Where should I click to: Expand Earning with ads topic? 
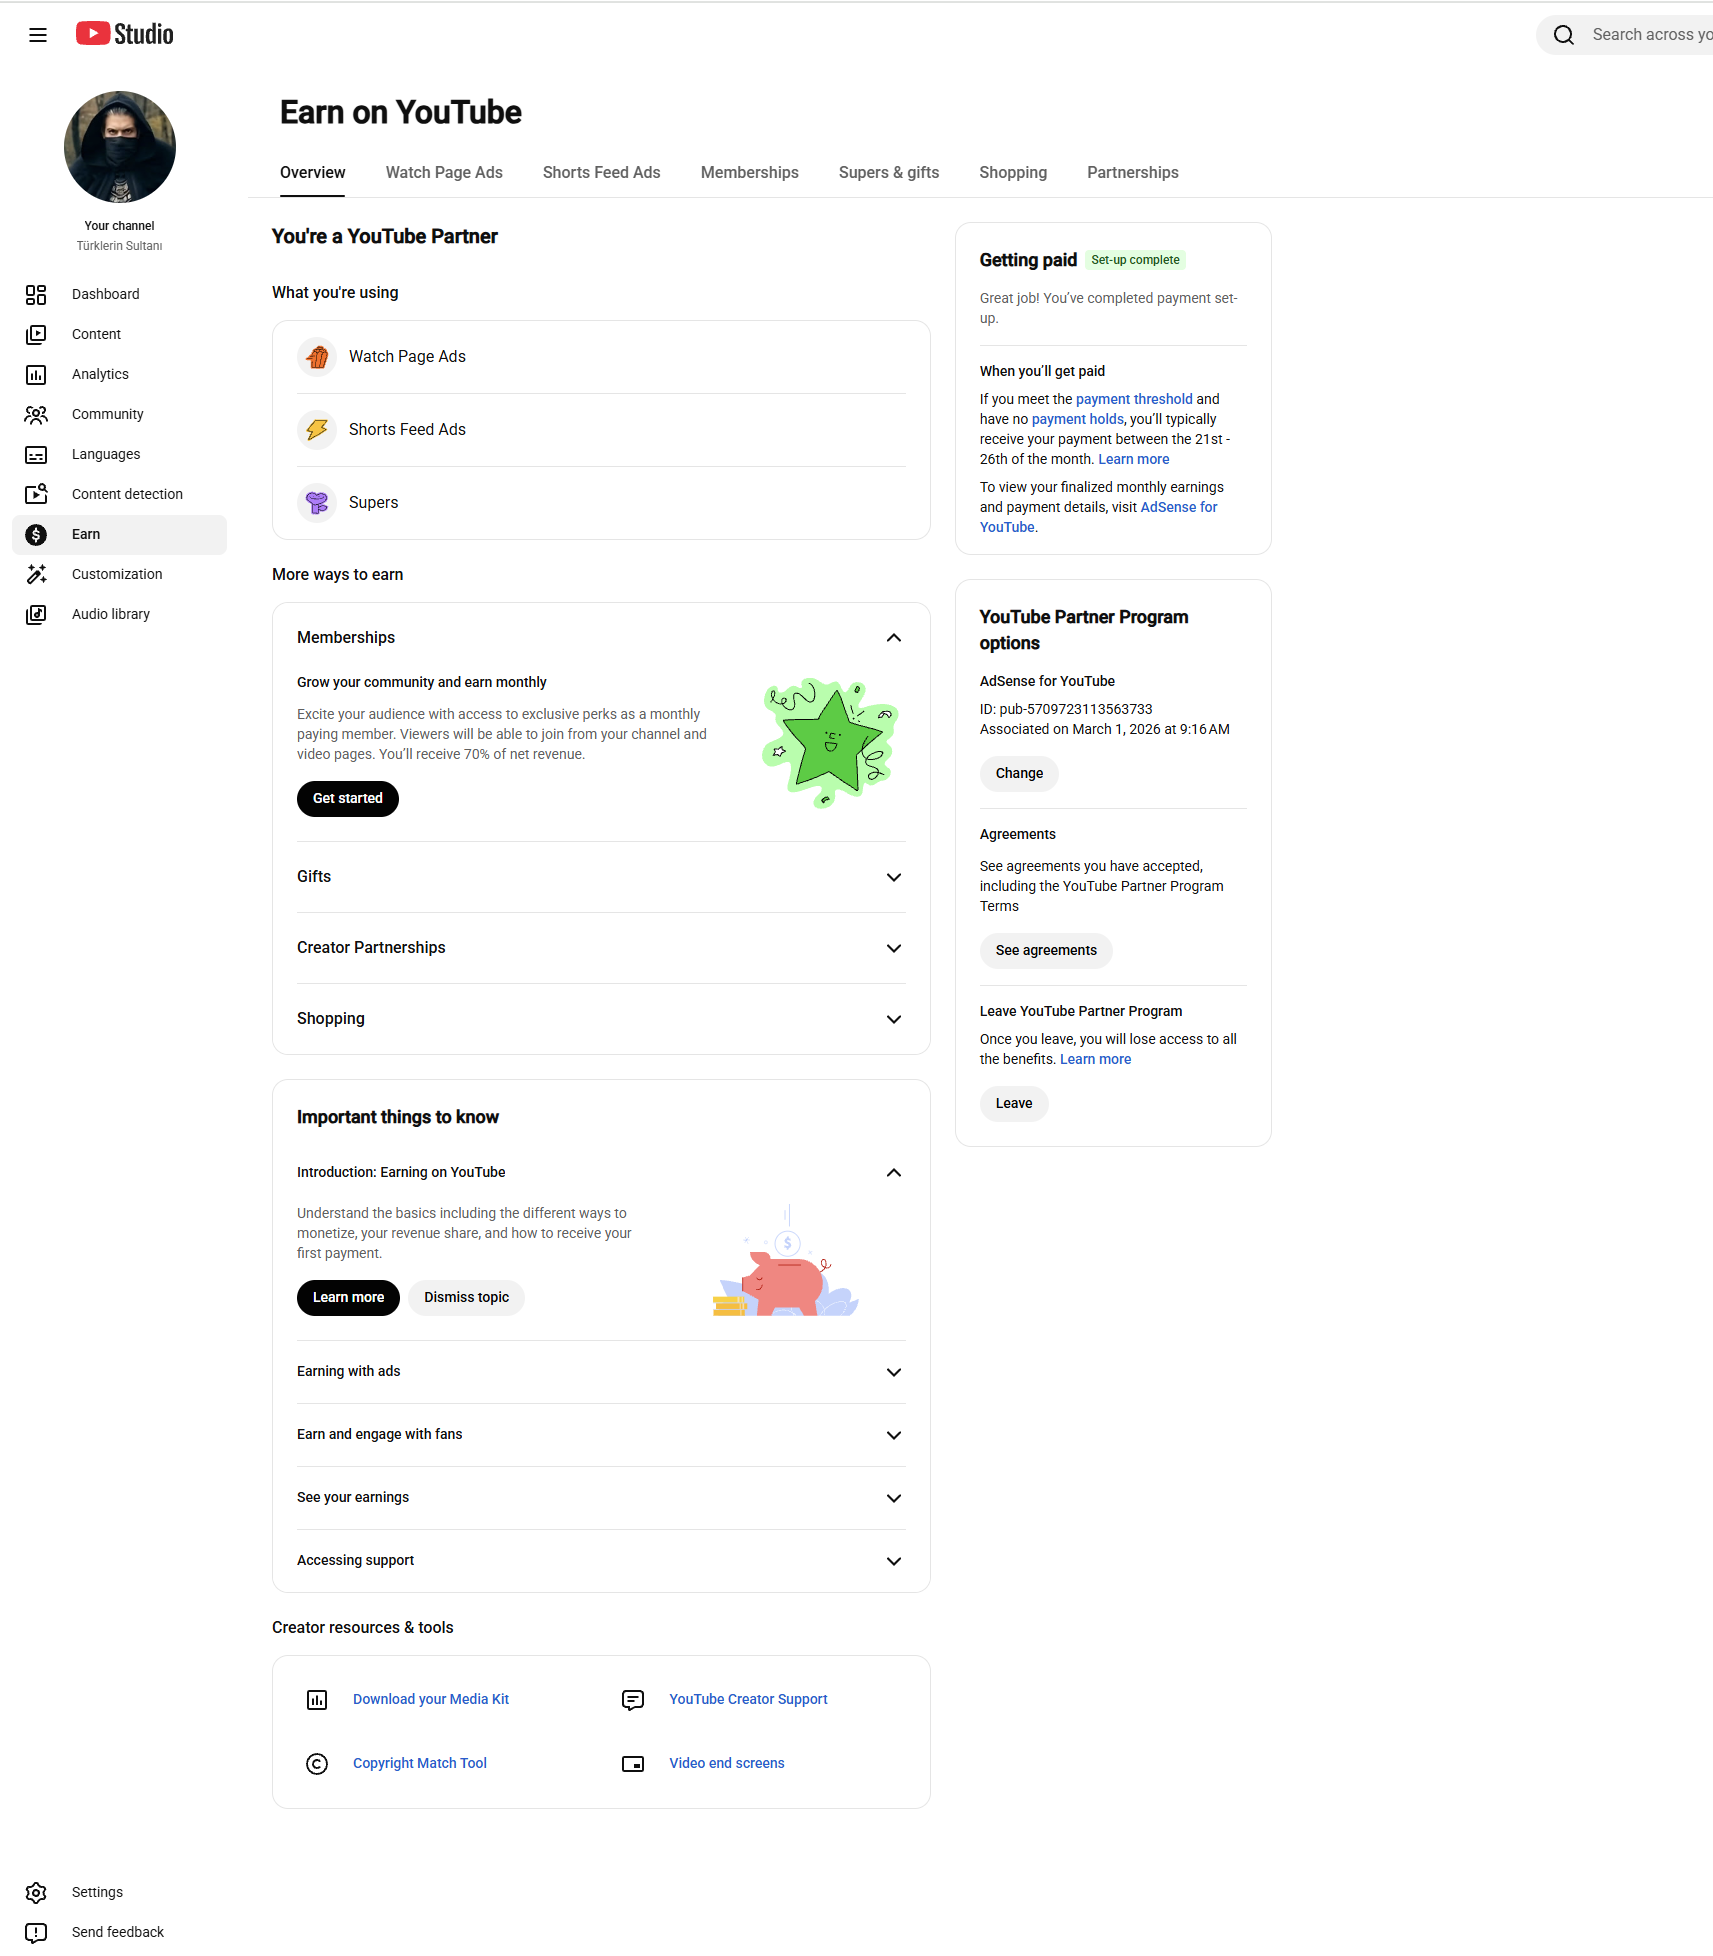point(894,1372)
